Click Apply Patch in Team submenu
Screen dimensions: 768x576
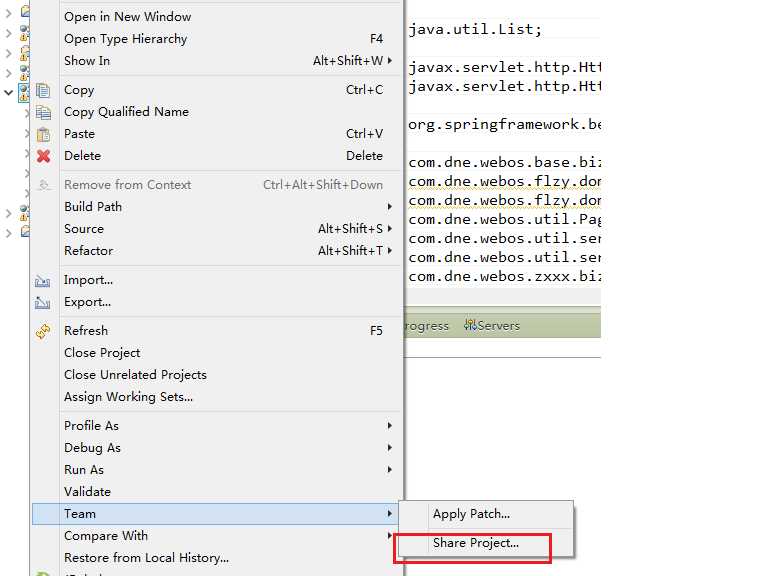click(x=471, y=514)
